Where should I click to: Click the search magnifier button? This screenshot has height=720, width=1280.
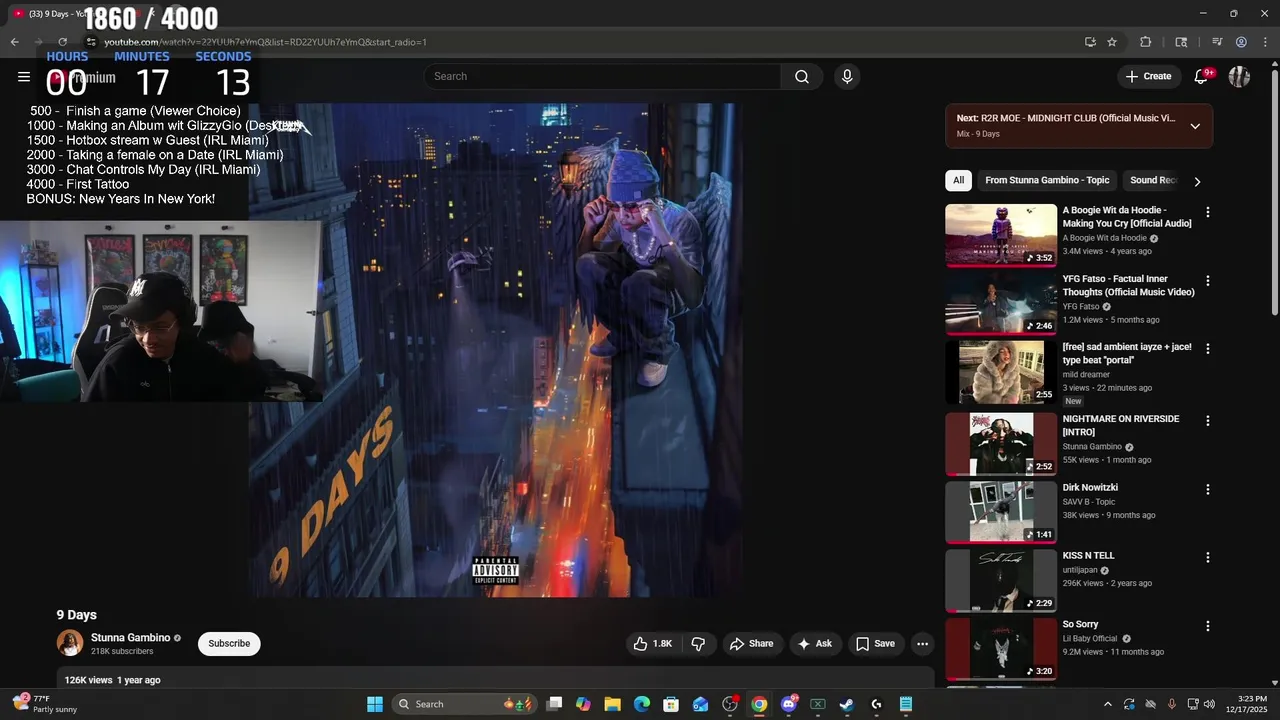tap(802, 77)
